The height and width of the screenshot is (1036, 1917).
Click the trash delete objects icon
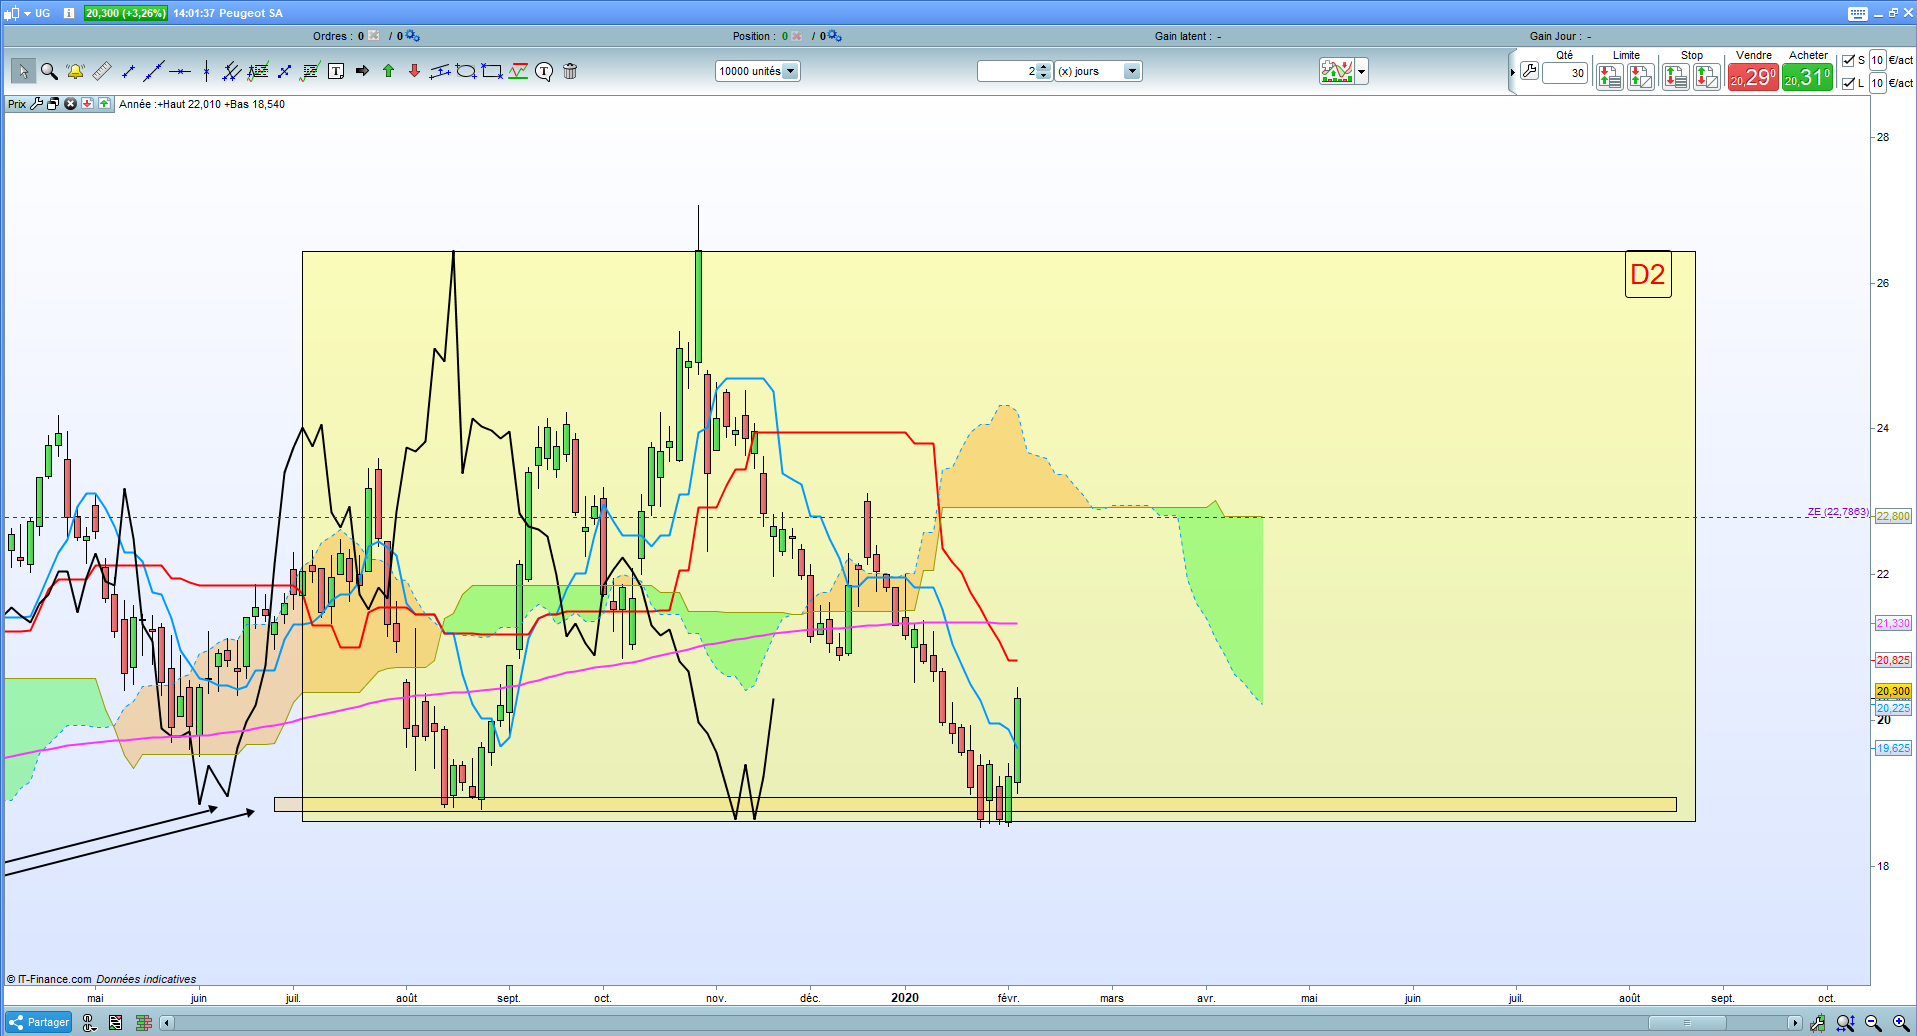pyautogui.click(x=570, y=71)
